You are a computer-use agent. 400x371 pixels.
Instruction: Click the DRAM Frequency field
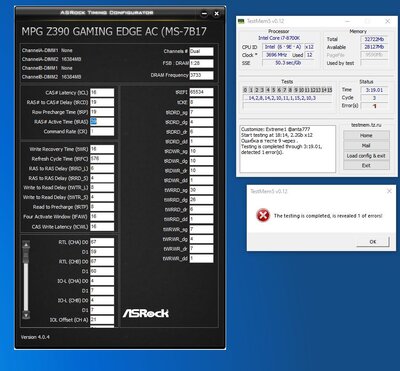[x=201, y=75]
